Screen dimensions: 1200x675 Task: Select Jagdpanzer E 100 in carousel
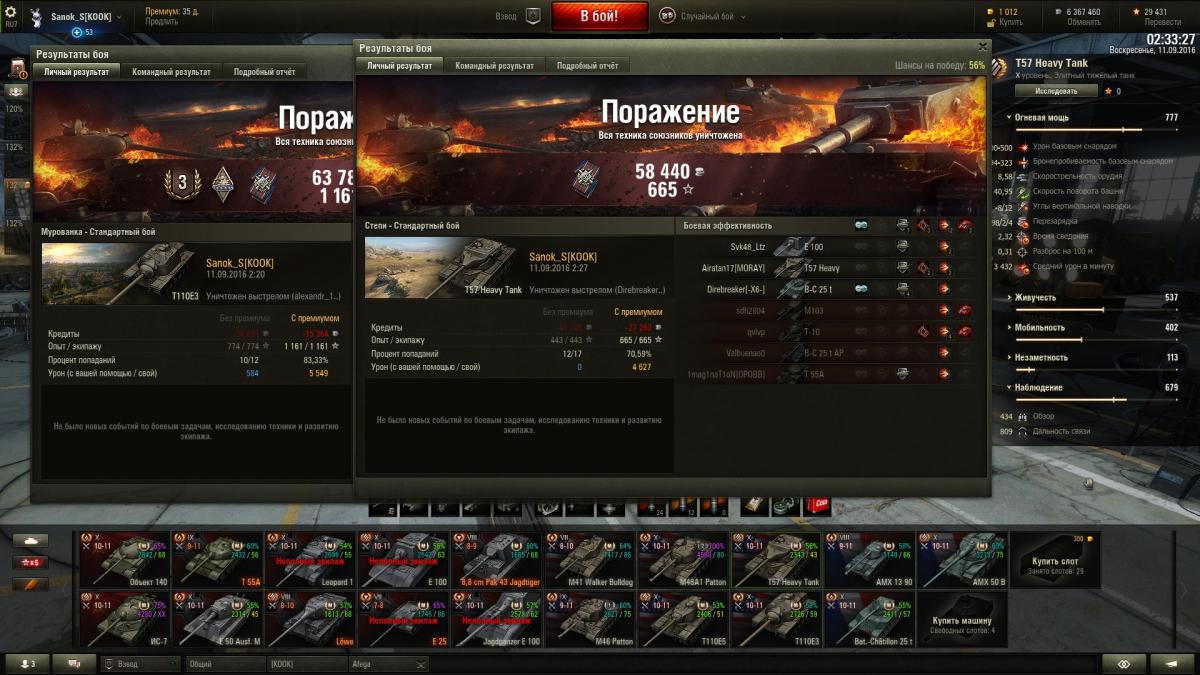495,619
